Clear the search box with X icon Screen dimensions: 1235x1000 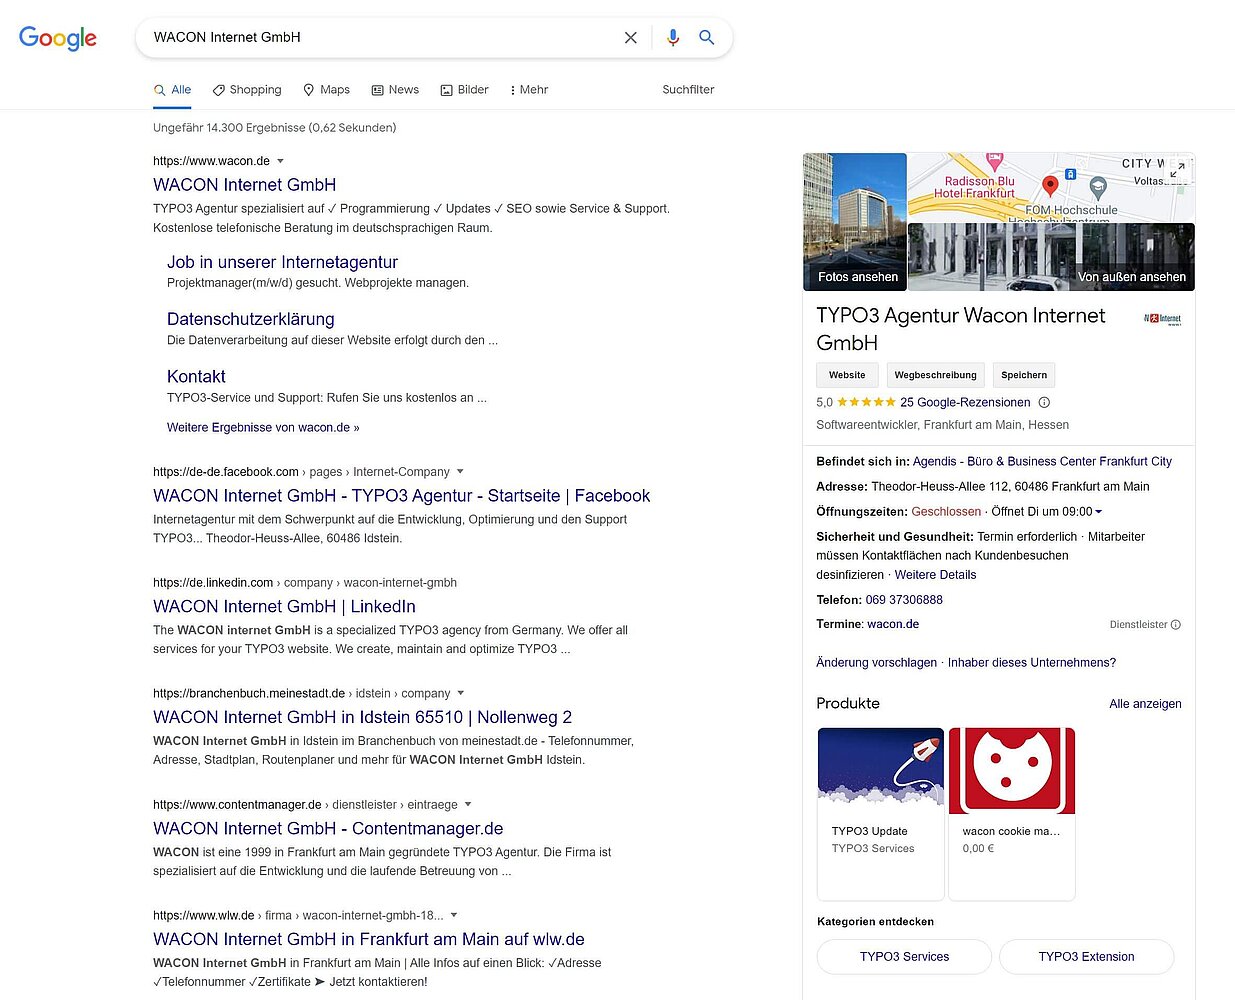(631, 38)
